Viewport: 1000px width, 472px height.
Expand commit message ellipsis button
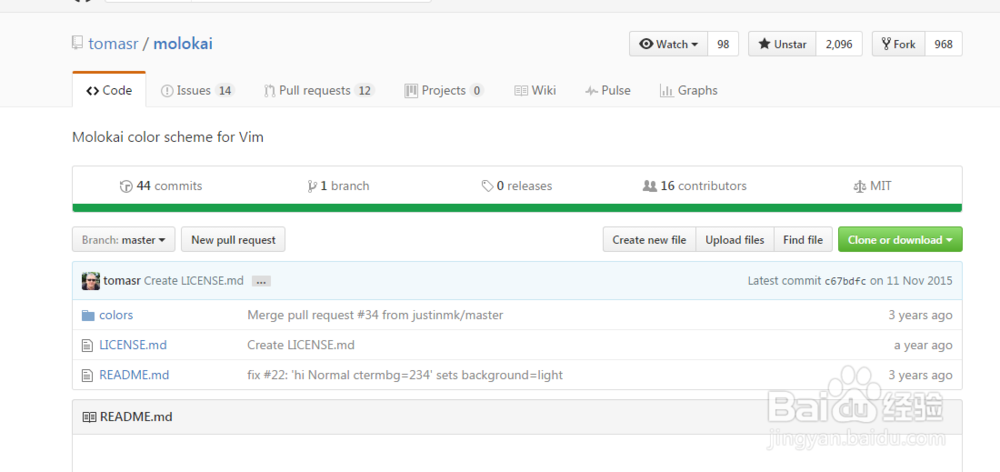pyautogui.click(x=261, y=281)
